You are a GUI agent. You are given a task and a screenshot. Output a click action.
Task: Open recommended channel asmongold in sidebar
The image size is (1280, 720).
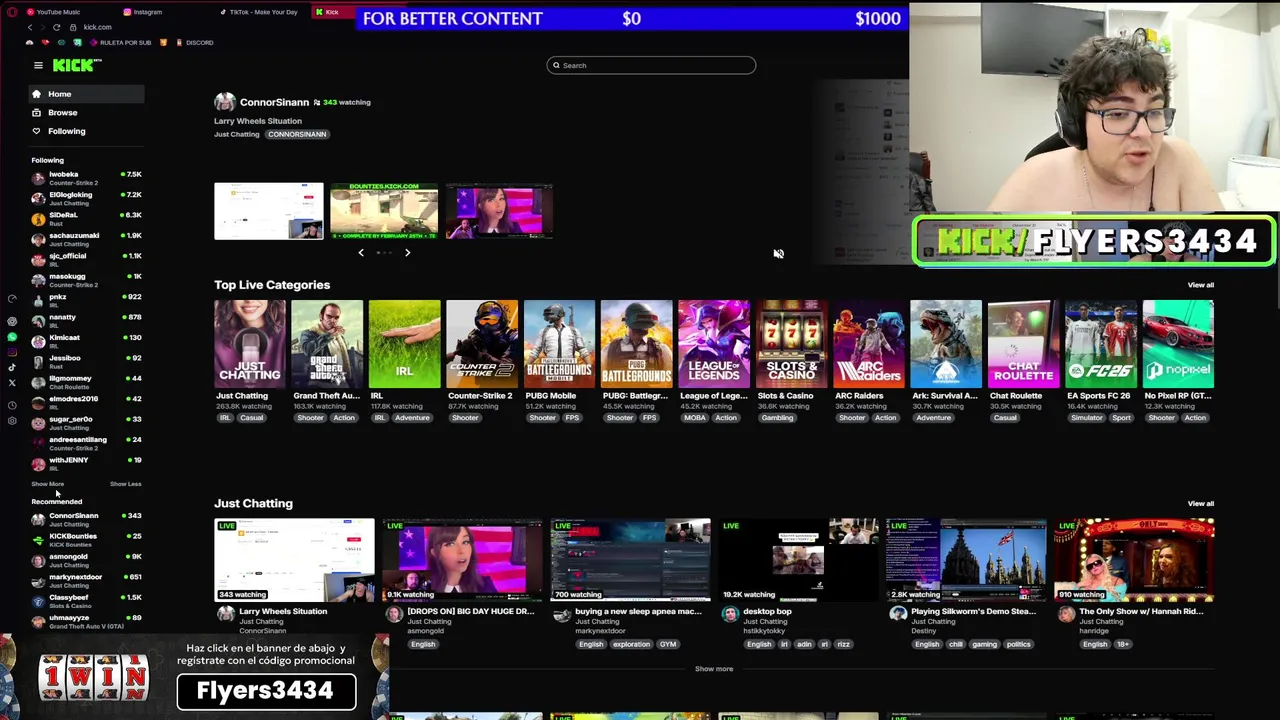pyautogui.click(x=87, y=560)
